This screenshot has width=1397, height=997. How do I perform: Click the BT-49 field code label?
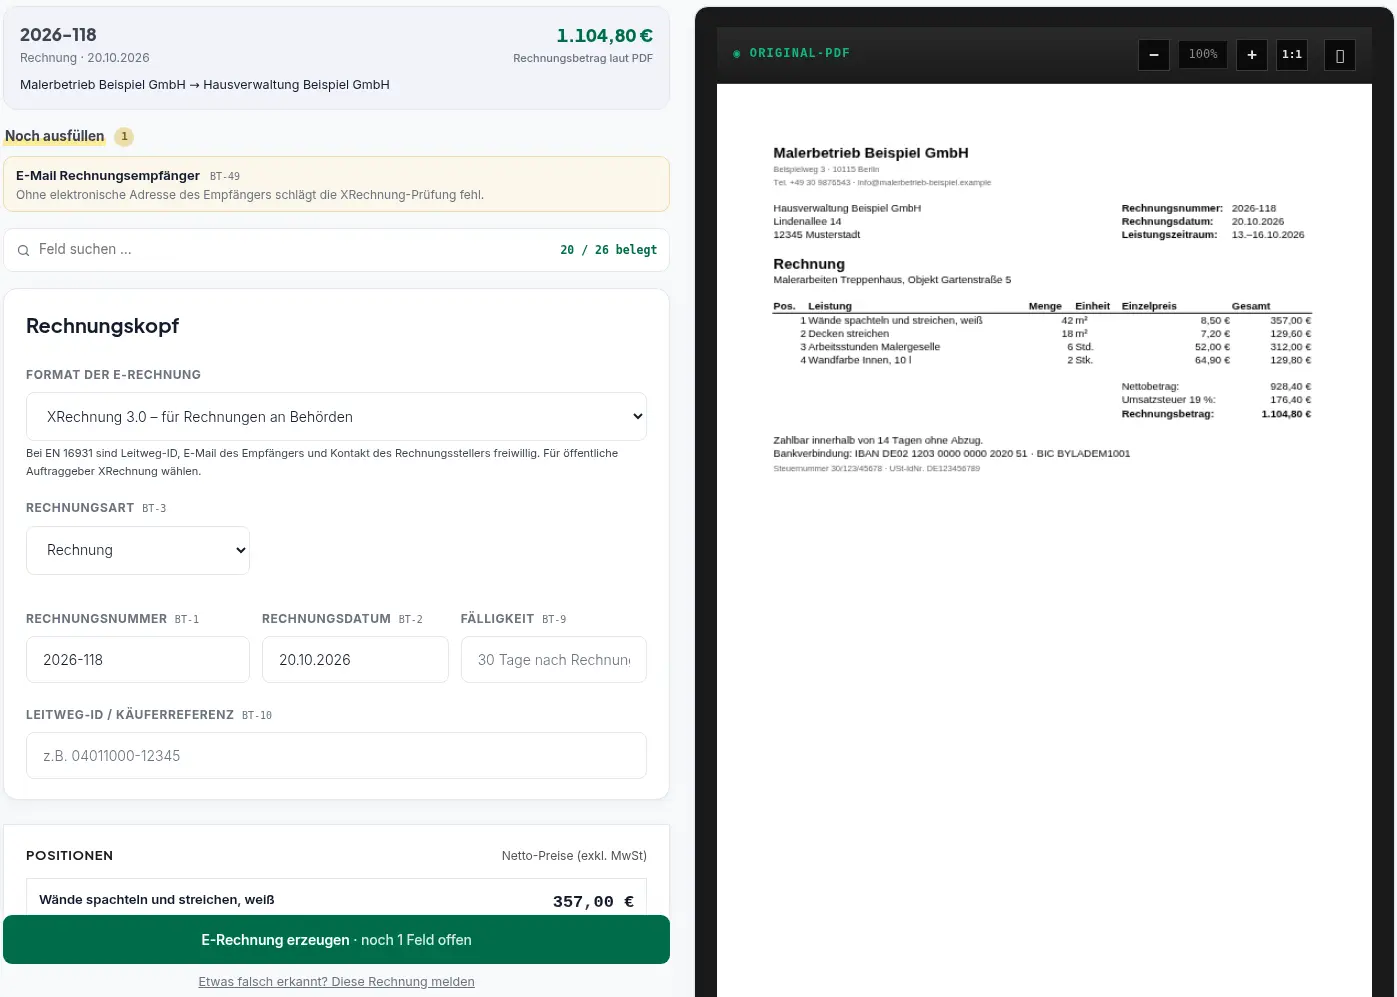click(x=225, y=176)
